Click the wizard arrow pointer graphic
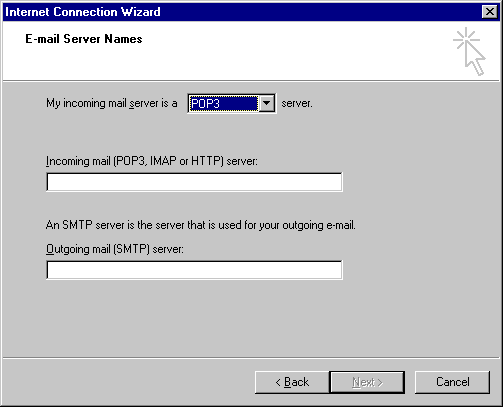The width and height of the screenshot is (503, 407). [x=476, y=58]
